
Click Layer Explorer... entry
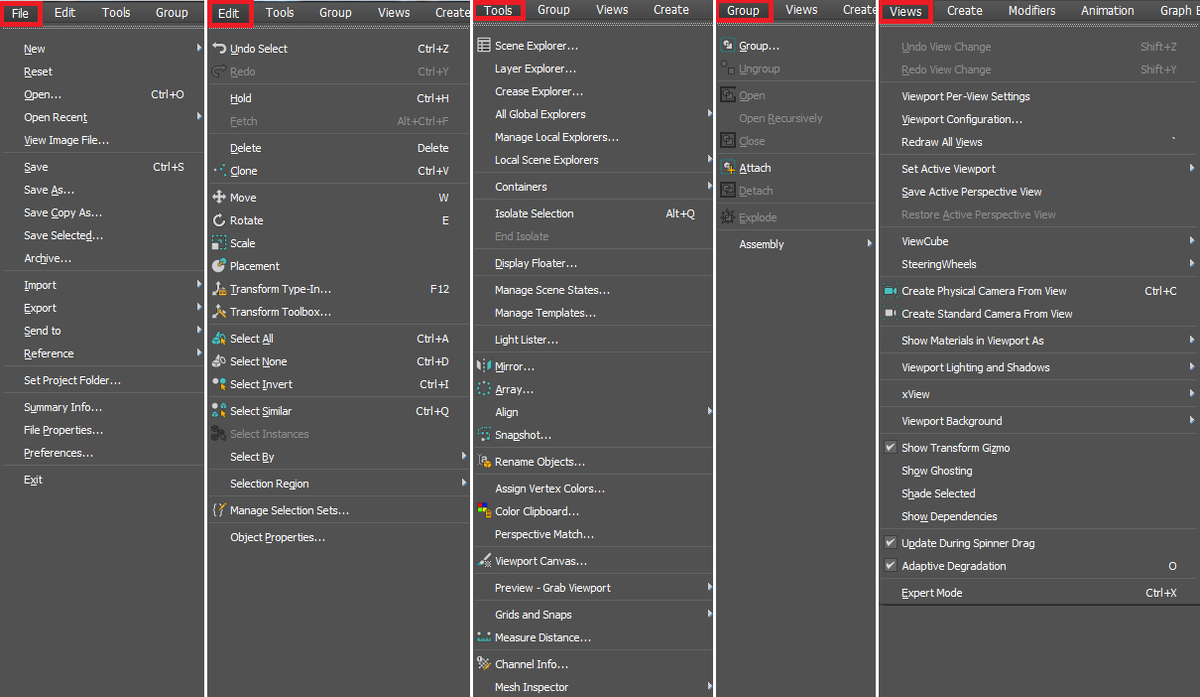[536, 69]
